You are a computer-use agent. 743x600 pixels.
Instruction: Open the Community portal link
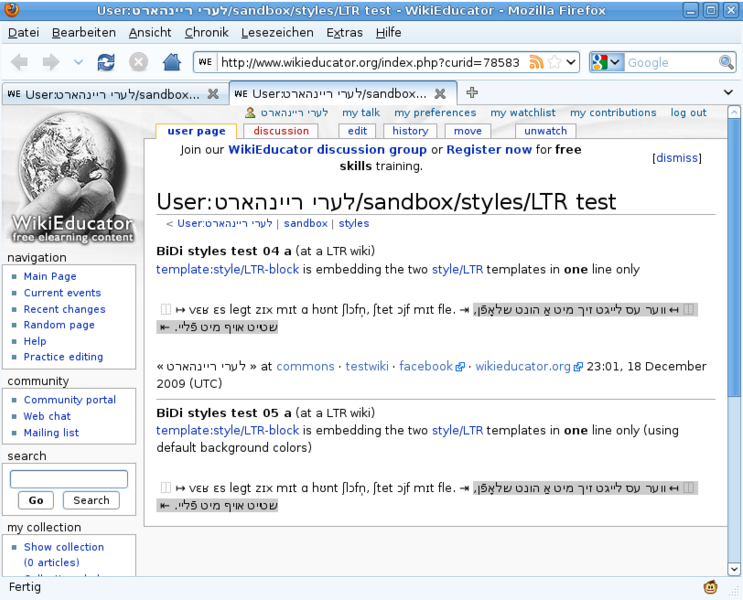pyautogui.click(x=70, y=400)
